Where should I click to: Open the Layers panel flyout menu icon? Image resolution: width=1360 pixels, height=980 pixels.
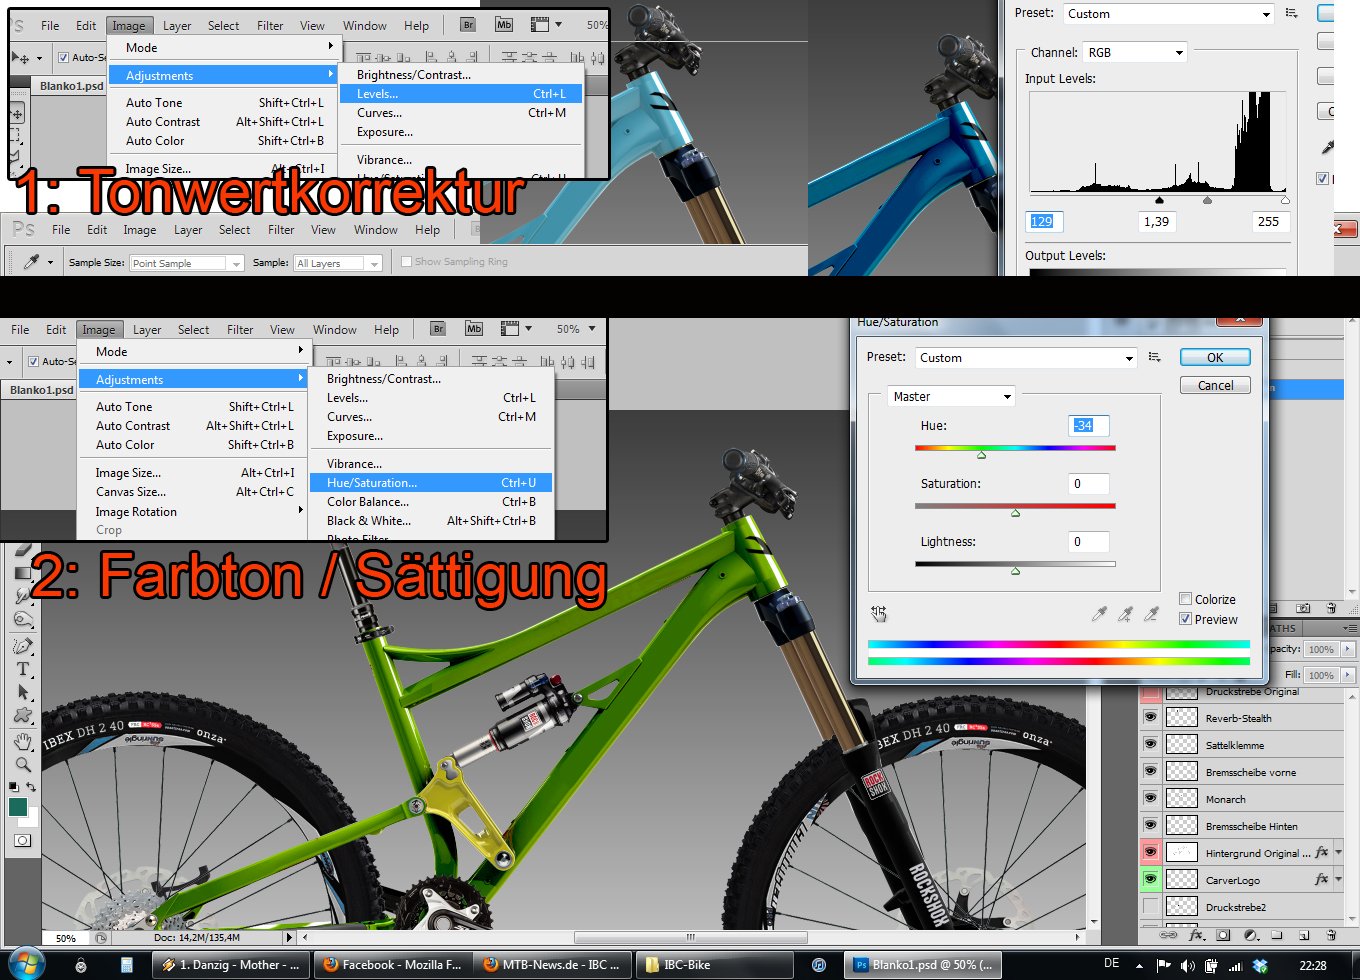pos(1350,628)
